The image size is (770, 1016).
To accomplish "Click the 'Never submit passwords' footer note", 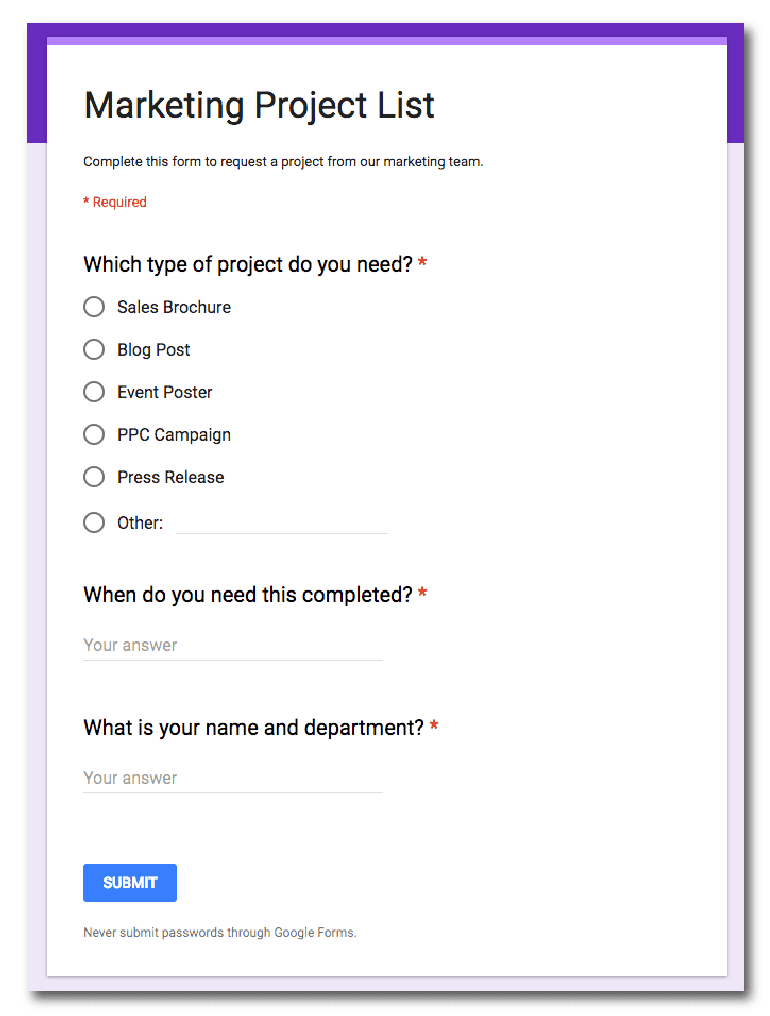I will (219, 933).
